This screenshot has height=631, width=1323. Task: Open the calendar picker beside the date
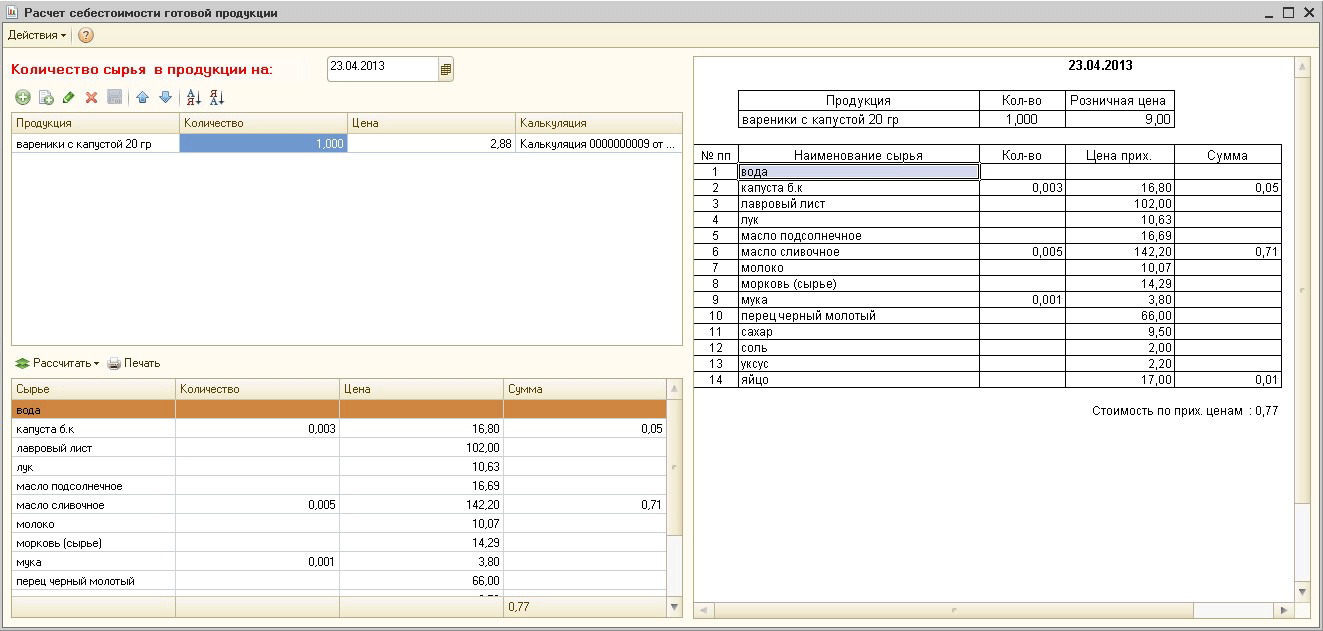tap(445, 69)
